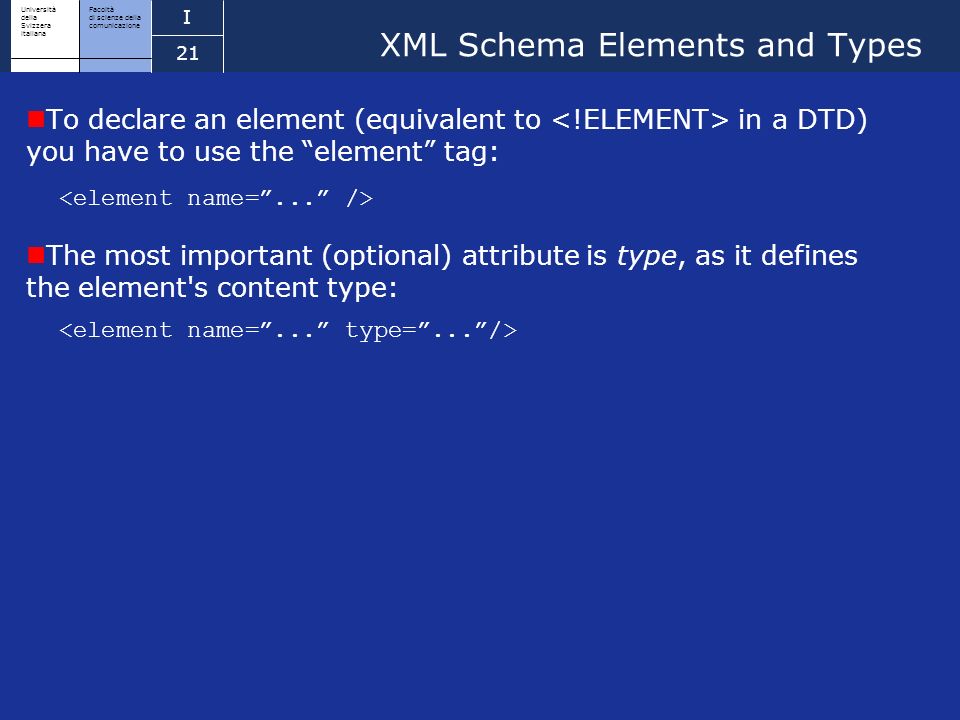The height and width of the screenshot is (720, 960).
Task: Click the Università della Svizzera italiana logo box
Action: 45,29
